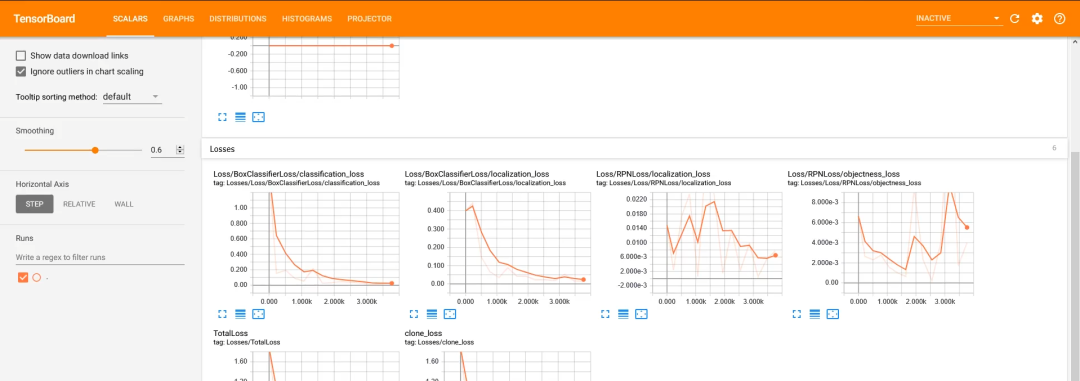The height and width of the screenshot is (381, 1080).
Task: Collapse the Losses section header
Action: (634, 148)
